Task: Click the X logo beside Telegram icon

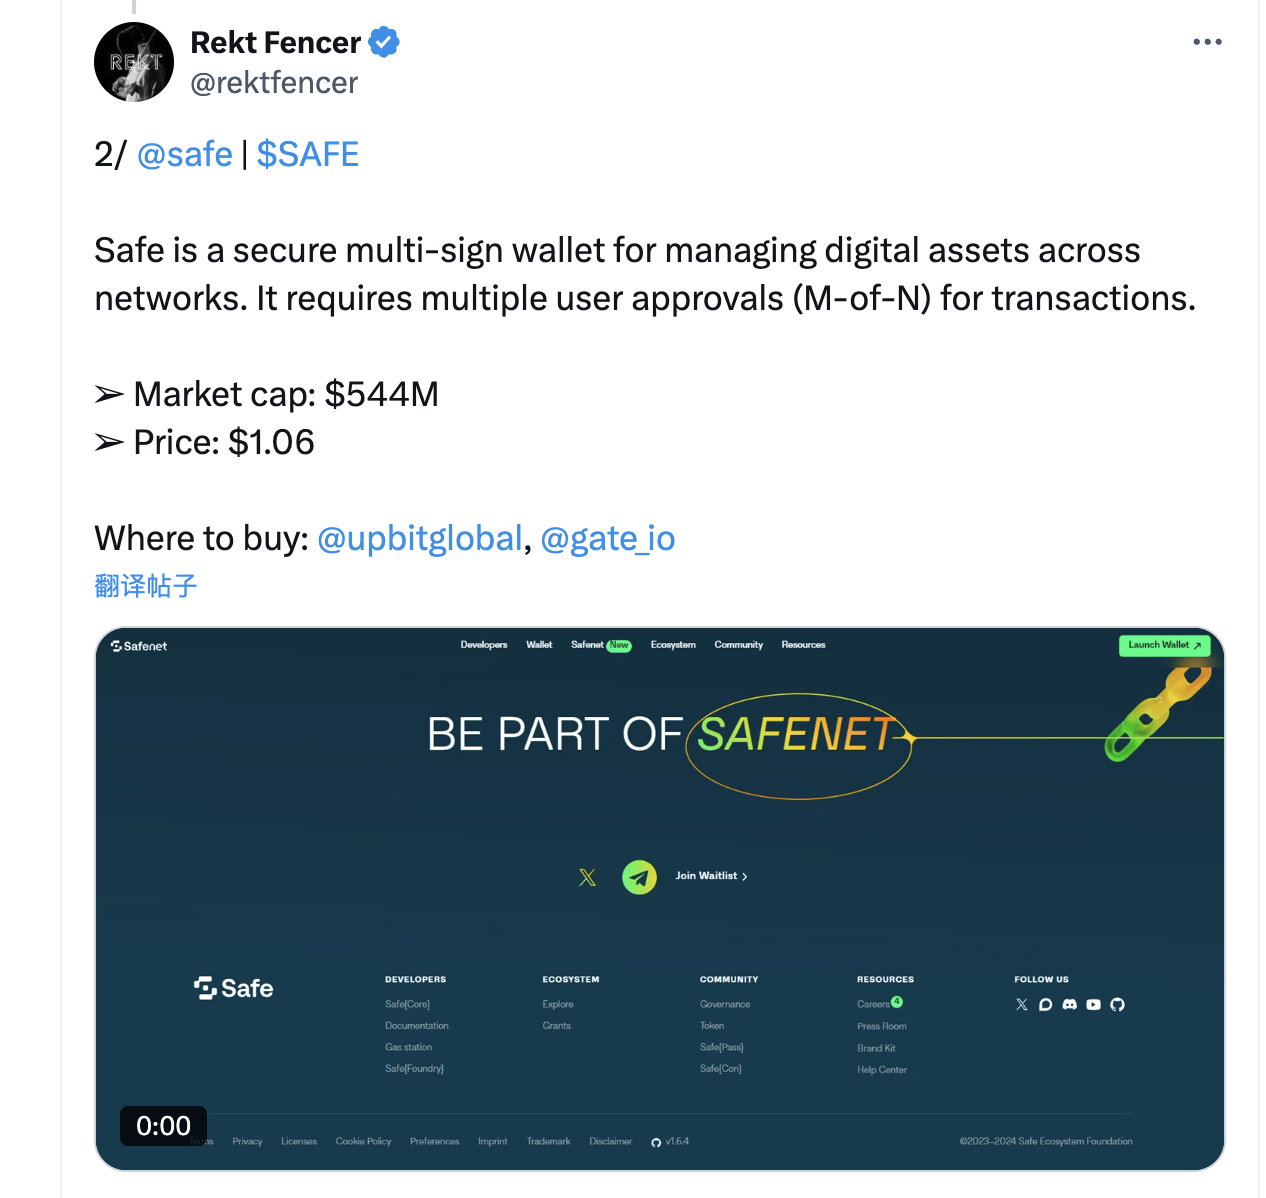Action: pos(587,877)
